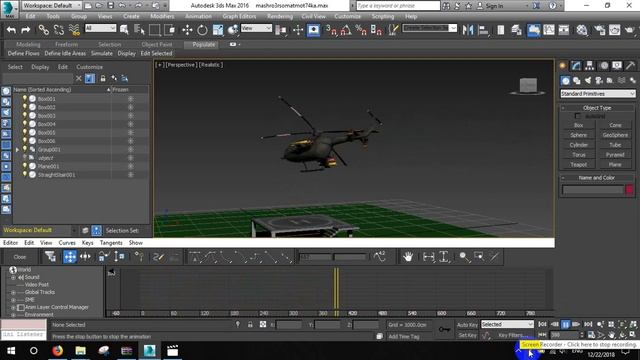640x360 pixels.
Task: Select the Select and Link tool
Action: [x=43, y=30]
